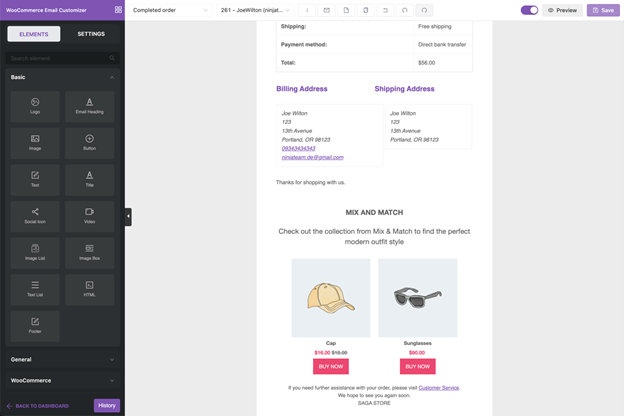Open the Completed order email type dropdown

tap(170, 10)
